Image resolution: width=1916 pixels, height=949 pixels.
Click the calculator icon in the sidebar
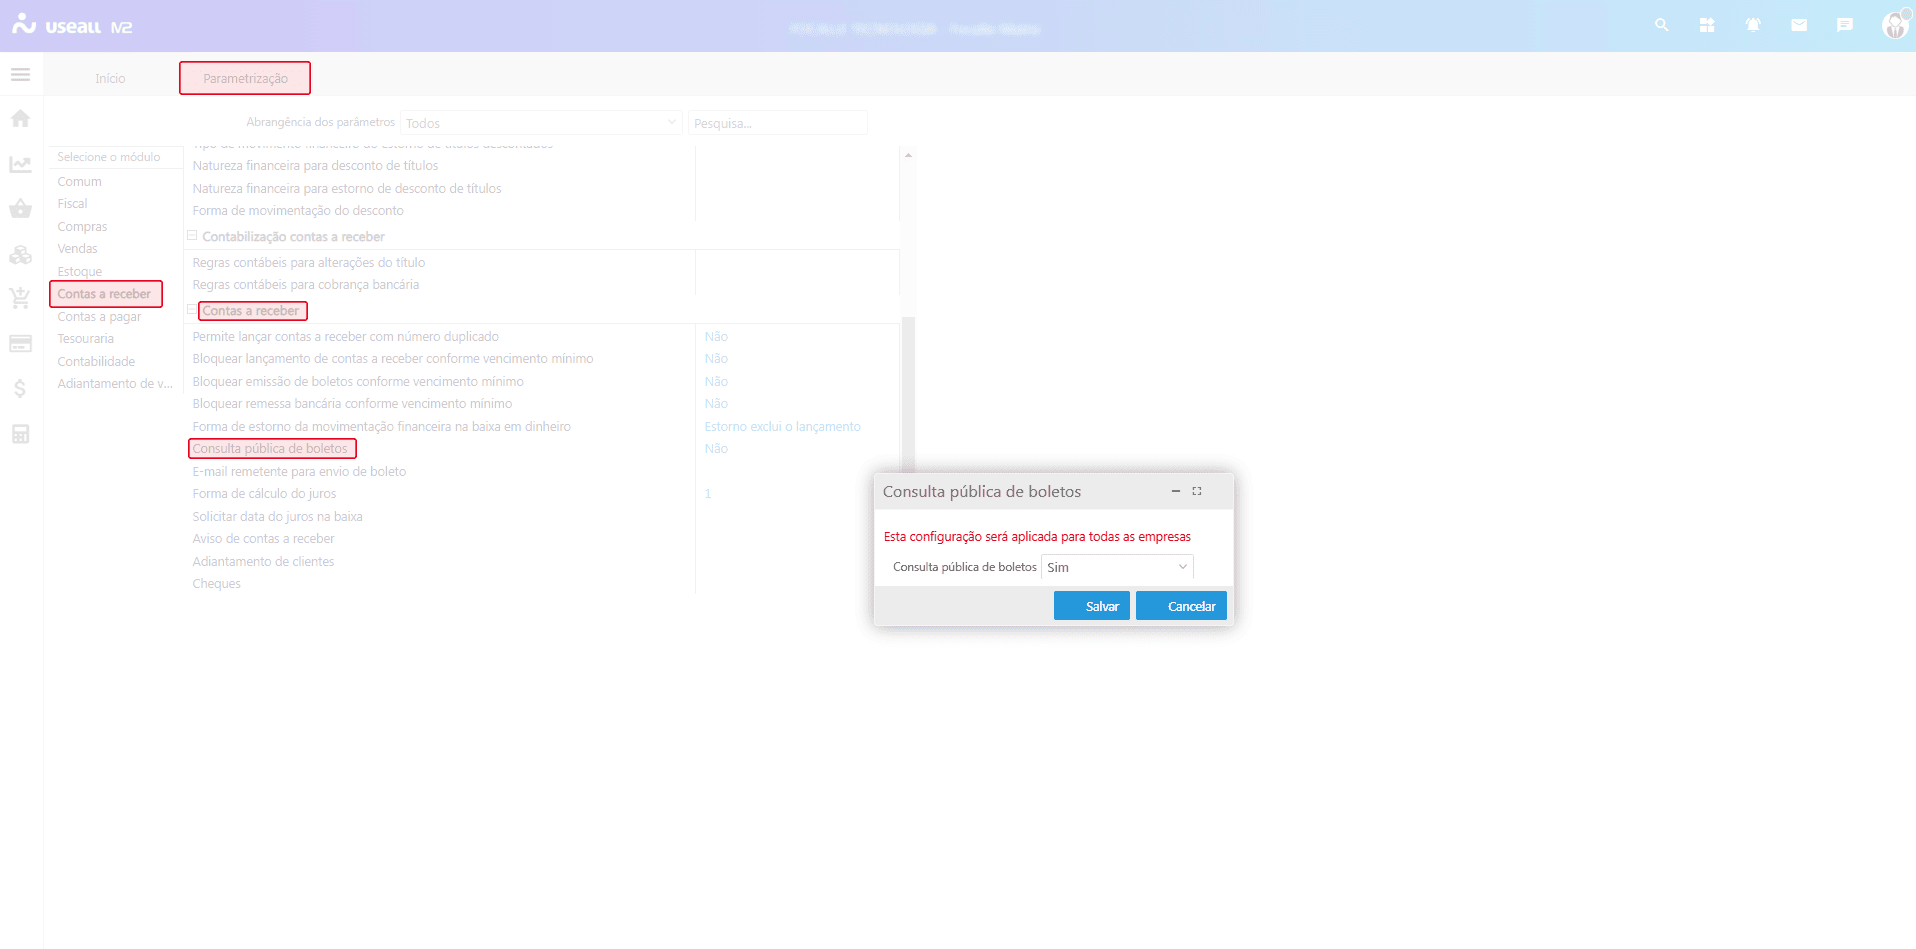click(x=20, y=434)
